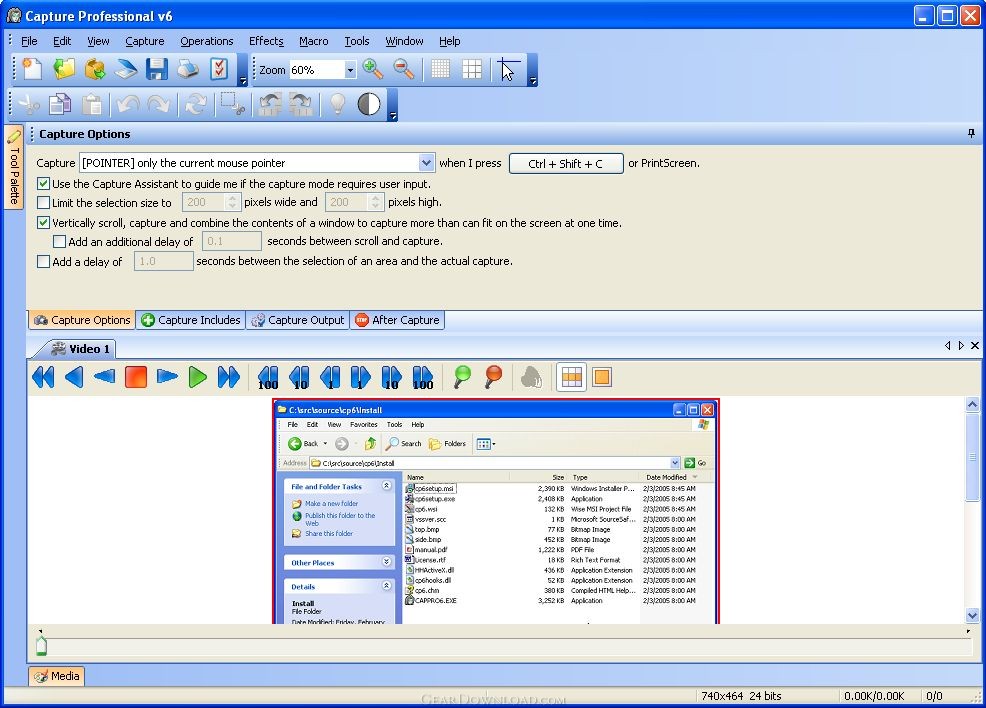Open the Effects menu
This screenshot has height=708, width=986.
click(266, 41)
